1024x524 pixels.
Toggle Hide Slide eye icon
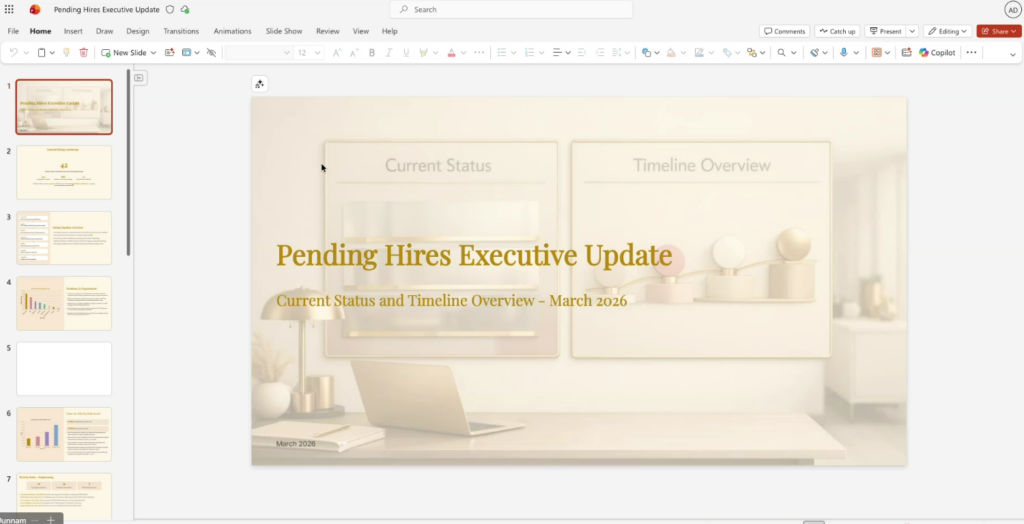coord(211,52)
